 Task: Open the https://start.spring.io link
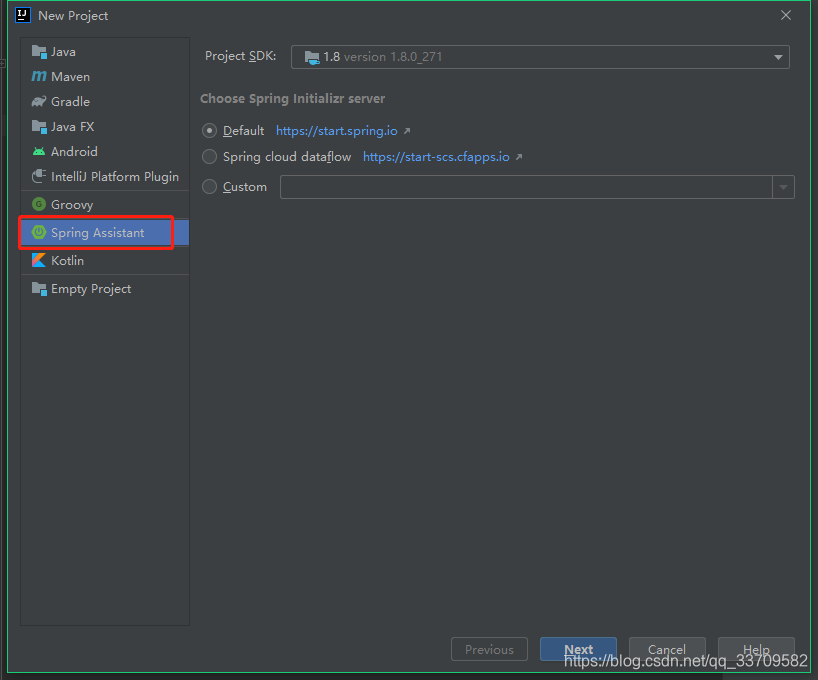pyautogui.click(x=336, y=131)
